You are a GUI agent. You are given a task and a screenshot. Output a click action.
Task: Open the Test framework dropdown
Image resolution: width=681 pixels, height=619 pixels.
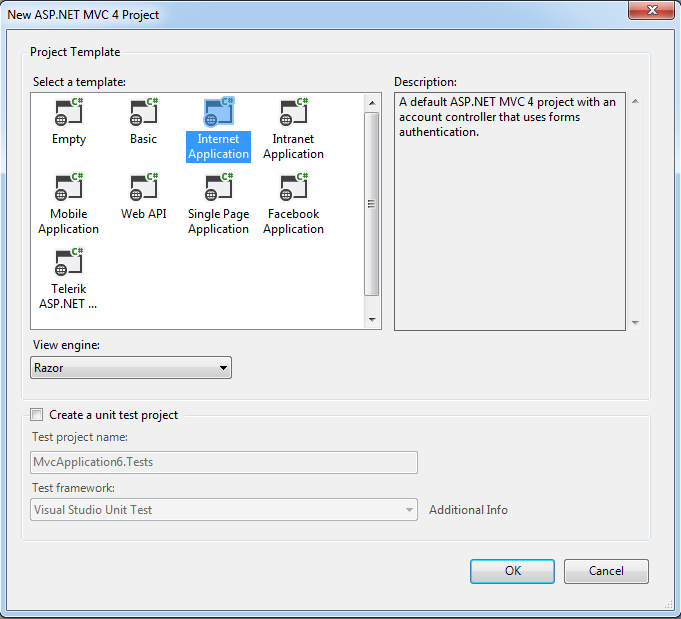pos(224,510)
